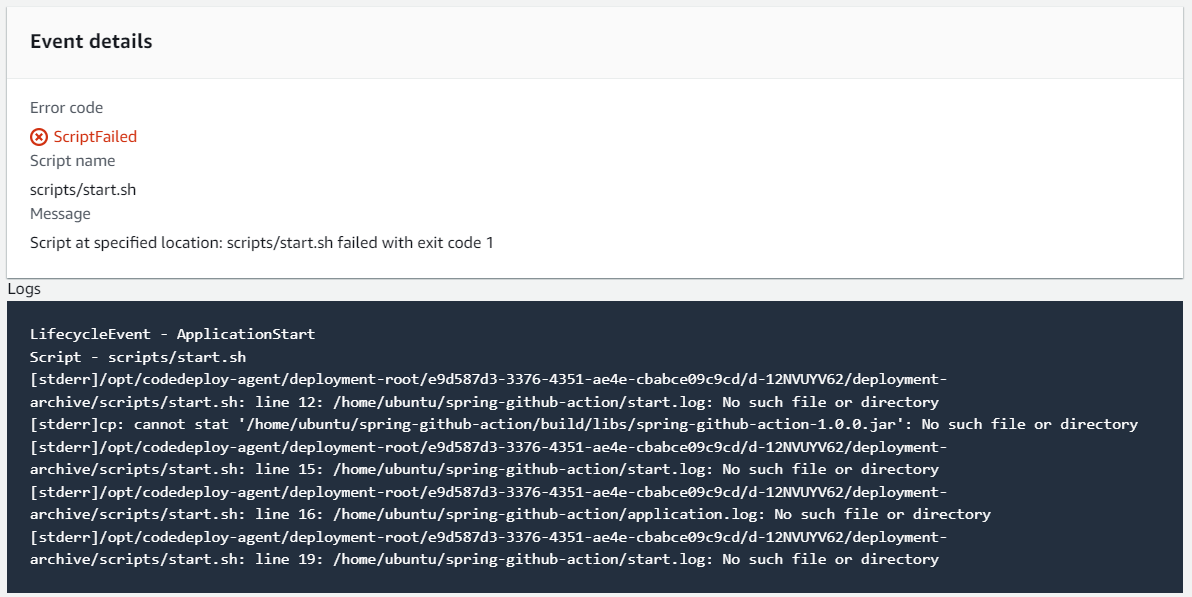1192x597 pixels.
Task: Click the last stderr deployment-root path line
Action: click(x=489, y=537)
